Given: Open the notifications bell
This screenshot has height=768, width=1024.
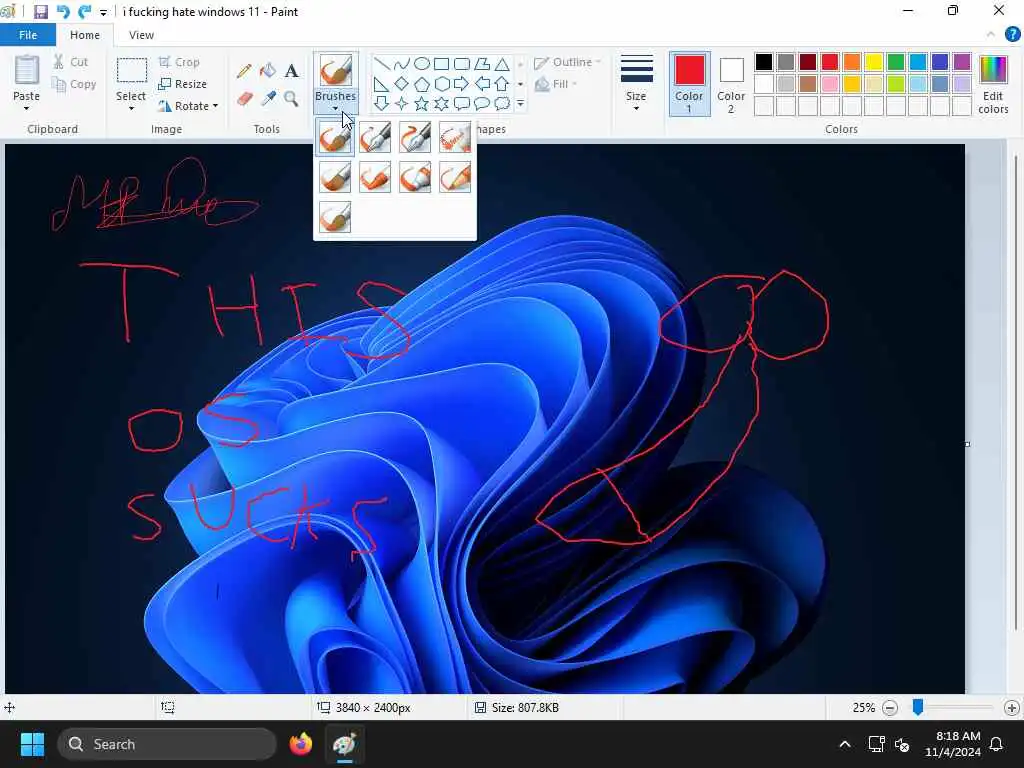Looking at the screenshot, I should [996, 744].
